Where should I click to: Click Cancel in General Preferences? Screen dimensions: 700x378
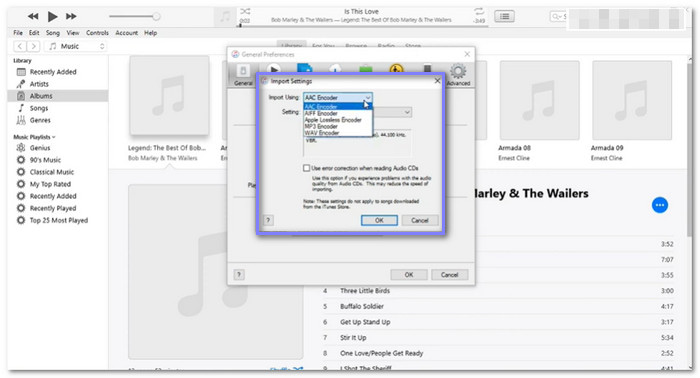click(x=450, y=274)
